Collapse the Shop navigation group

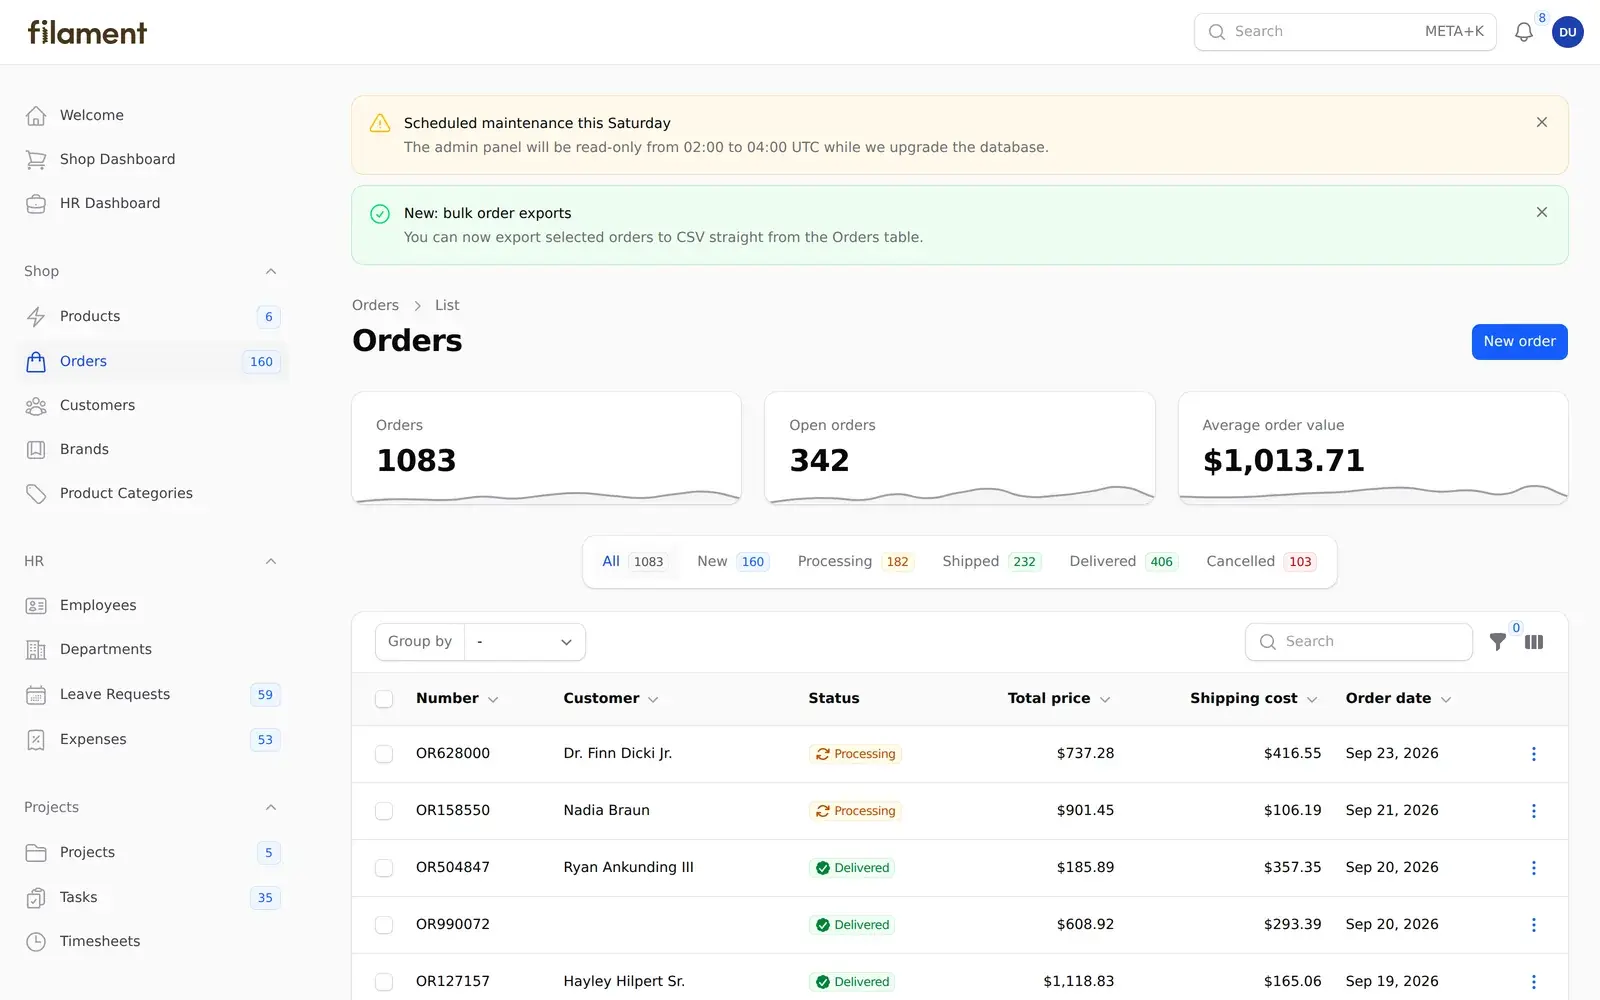tap(270, 272)
